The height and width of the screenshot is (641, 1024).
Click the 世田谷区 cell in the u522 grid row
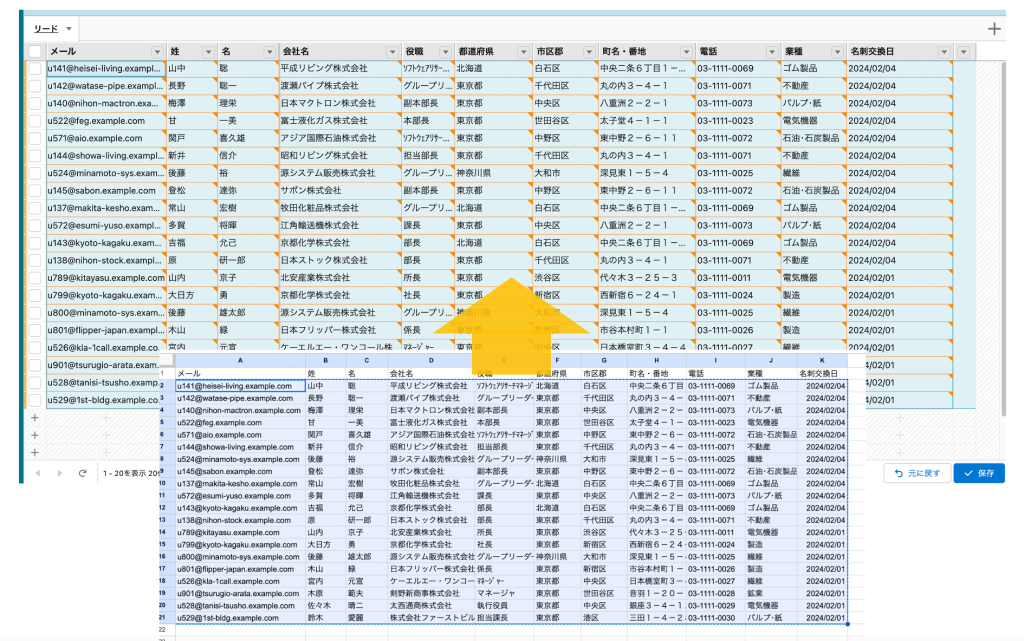(x=565, y=121)
